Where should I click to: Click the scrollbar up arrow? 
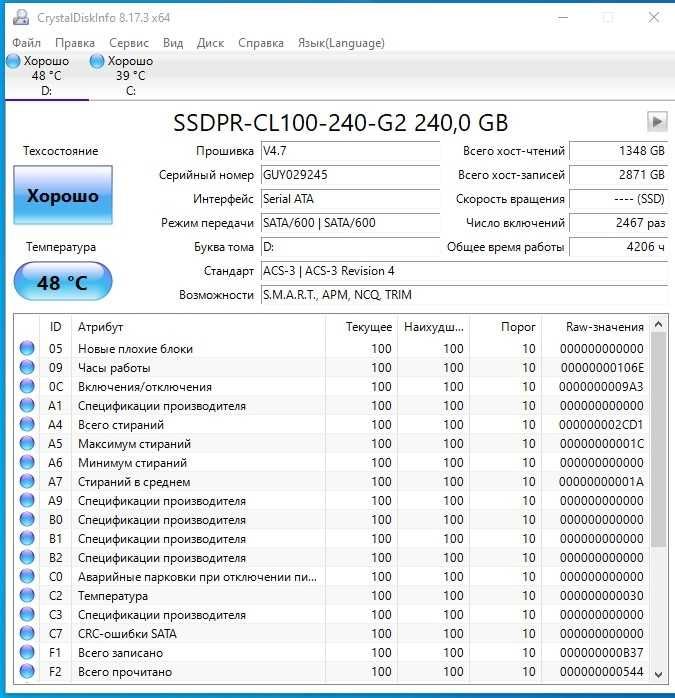(659, 325)
